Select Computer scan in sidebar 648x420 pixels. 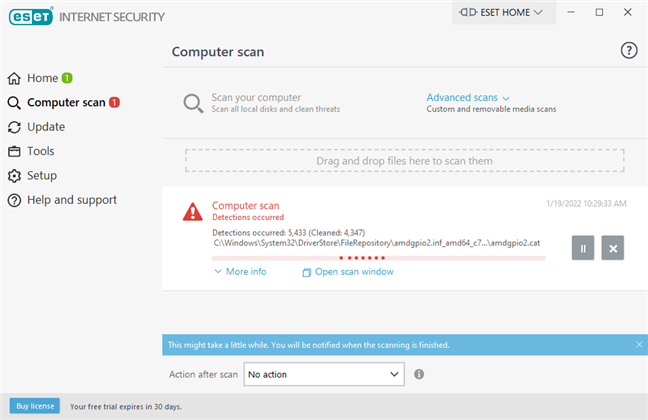(x=64, y=103)
